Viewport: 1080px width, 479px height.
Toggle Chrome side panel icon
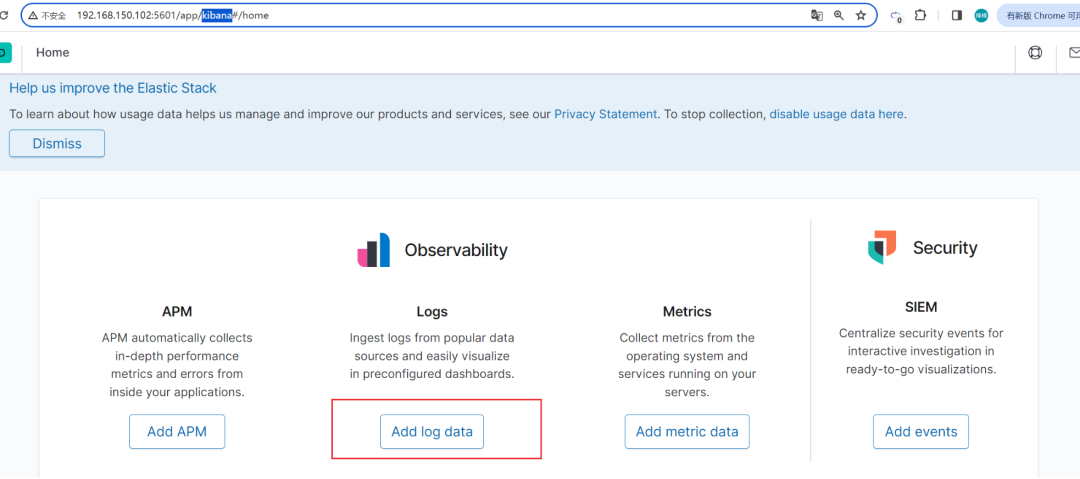[x=956, y=16]
